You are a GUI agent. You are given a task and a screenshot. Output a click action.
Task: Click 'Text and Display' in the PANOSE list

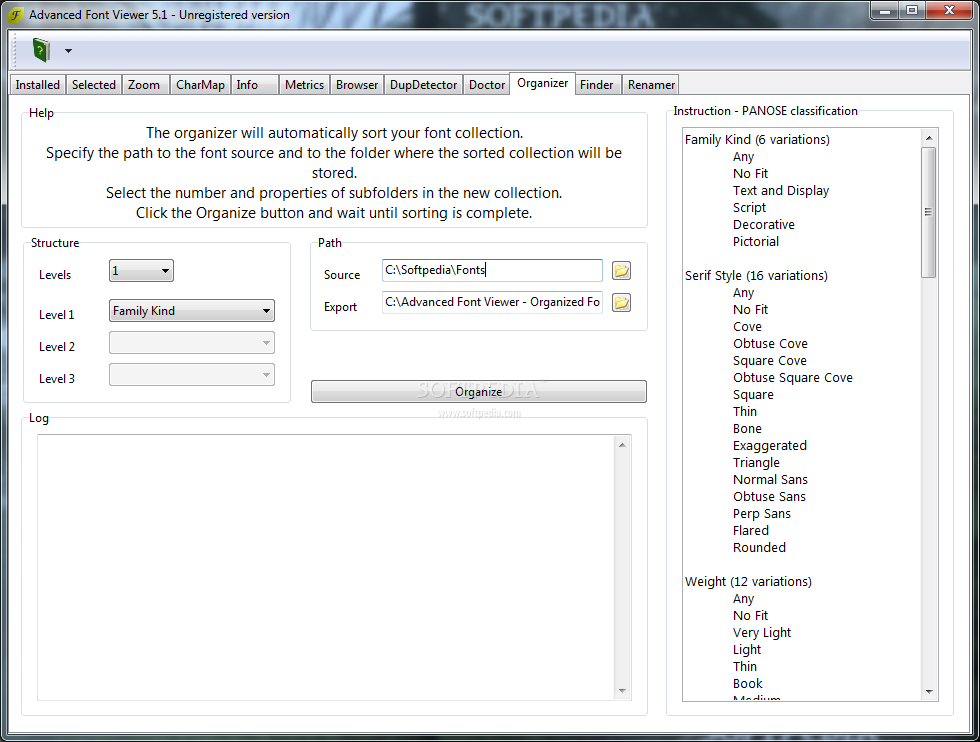tap(781, 191)
